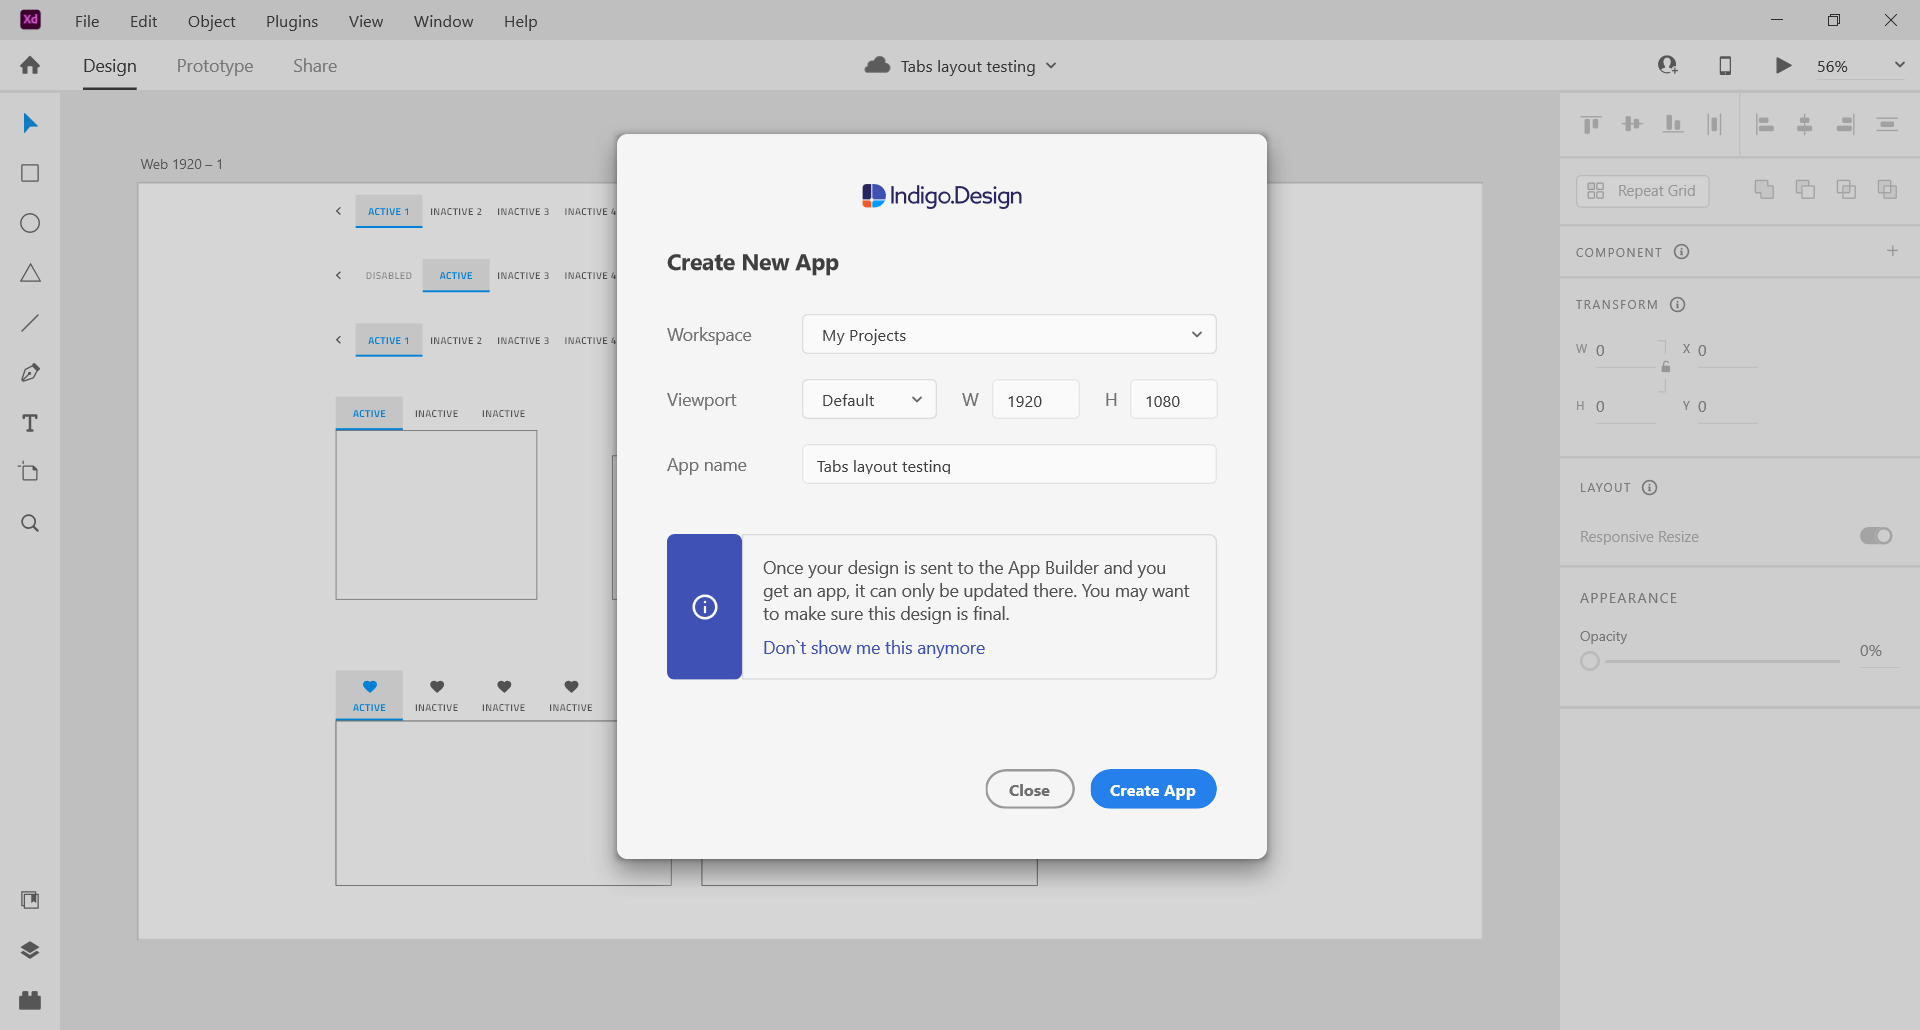Select the Text tool
The image size is (1920, 1030).
click(x=30, y=423)
